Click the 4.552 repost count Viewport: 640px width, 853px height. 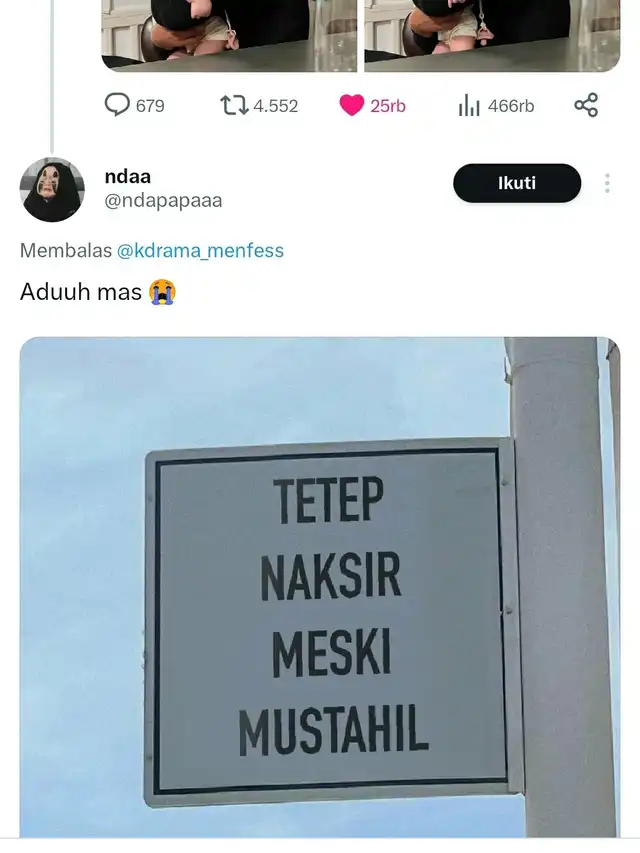coord(275,106)
